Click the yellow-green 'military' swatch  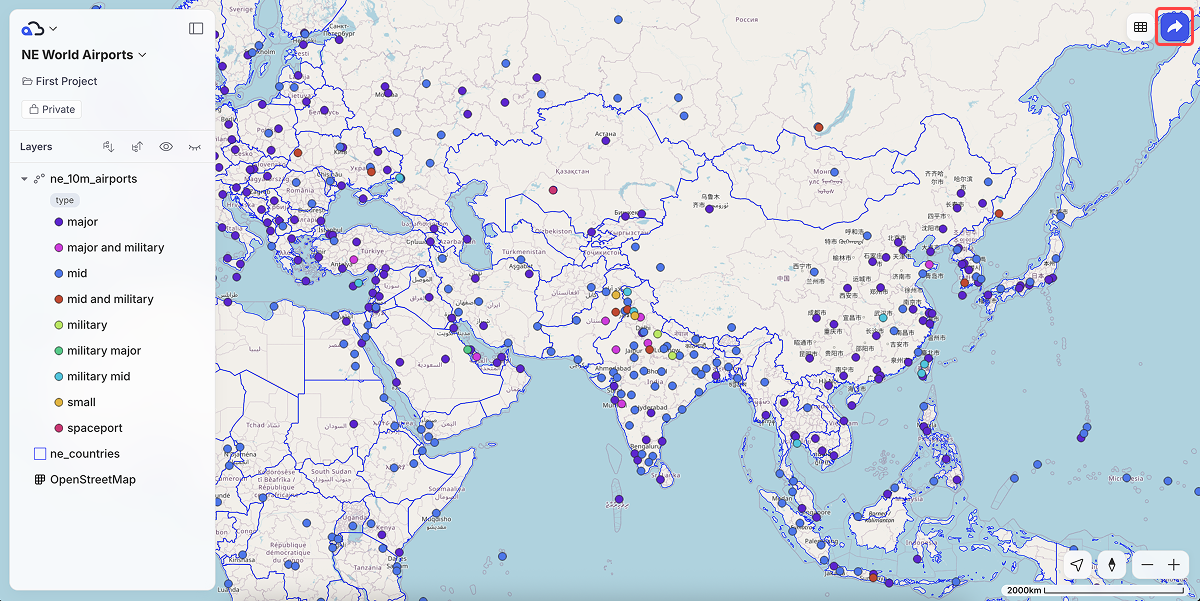point(59,325)
